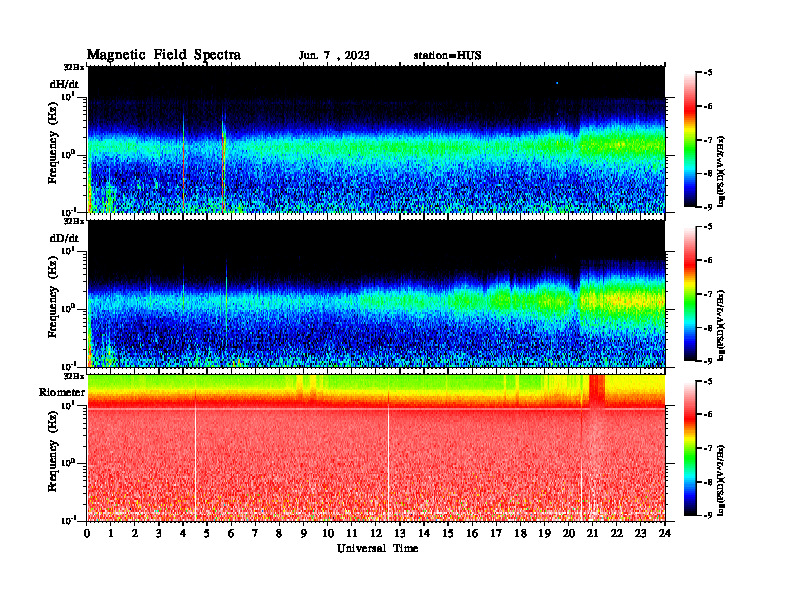The height and width of the screenshot is (612, 792).
Task: Click hour tick label '18' on time axis
Action: point(520,533)
